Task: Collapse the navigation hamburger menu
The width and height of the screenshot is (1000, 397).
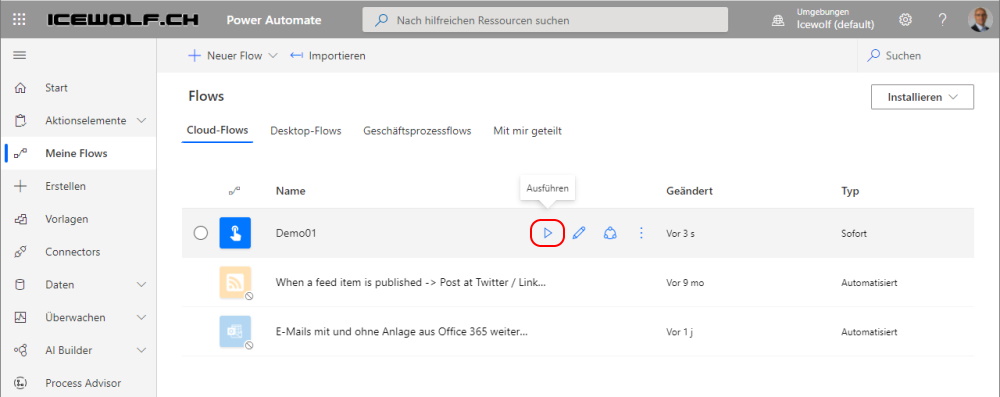Action: coord(20,56)
